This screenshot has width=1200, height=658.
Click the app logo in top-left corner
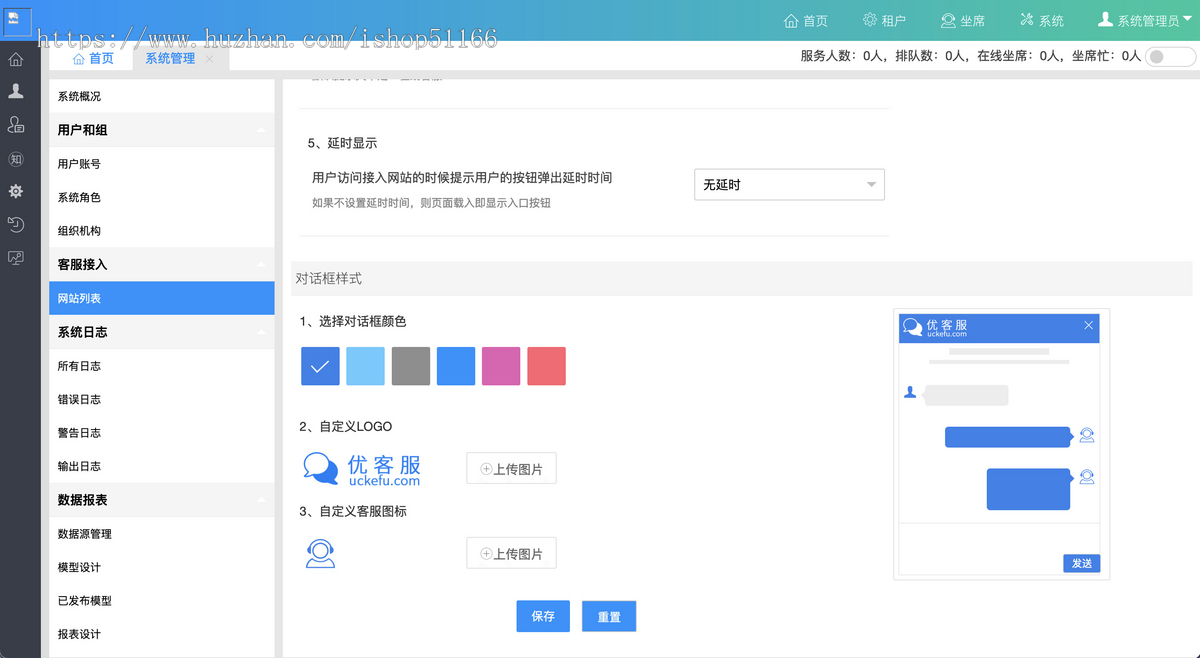(19, 20)
